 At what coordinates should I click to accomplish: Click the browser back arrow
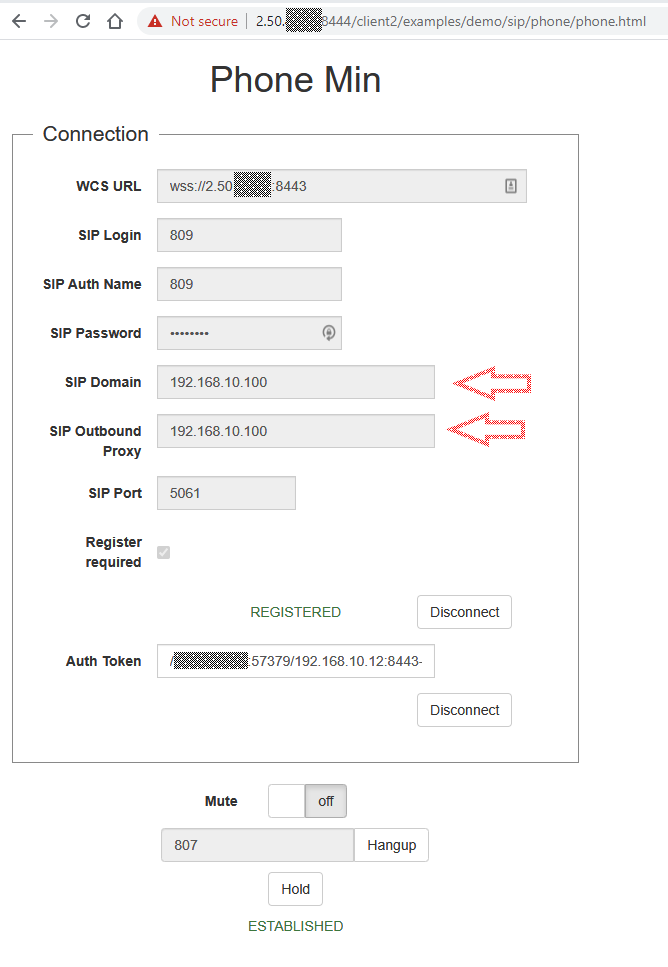18,21
